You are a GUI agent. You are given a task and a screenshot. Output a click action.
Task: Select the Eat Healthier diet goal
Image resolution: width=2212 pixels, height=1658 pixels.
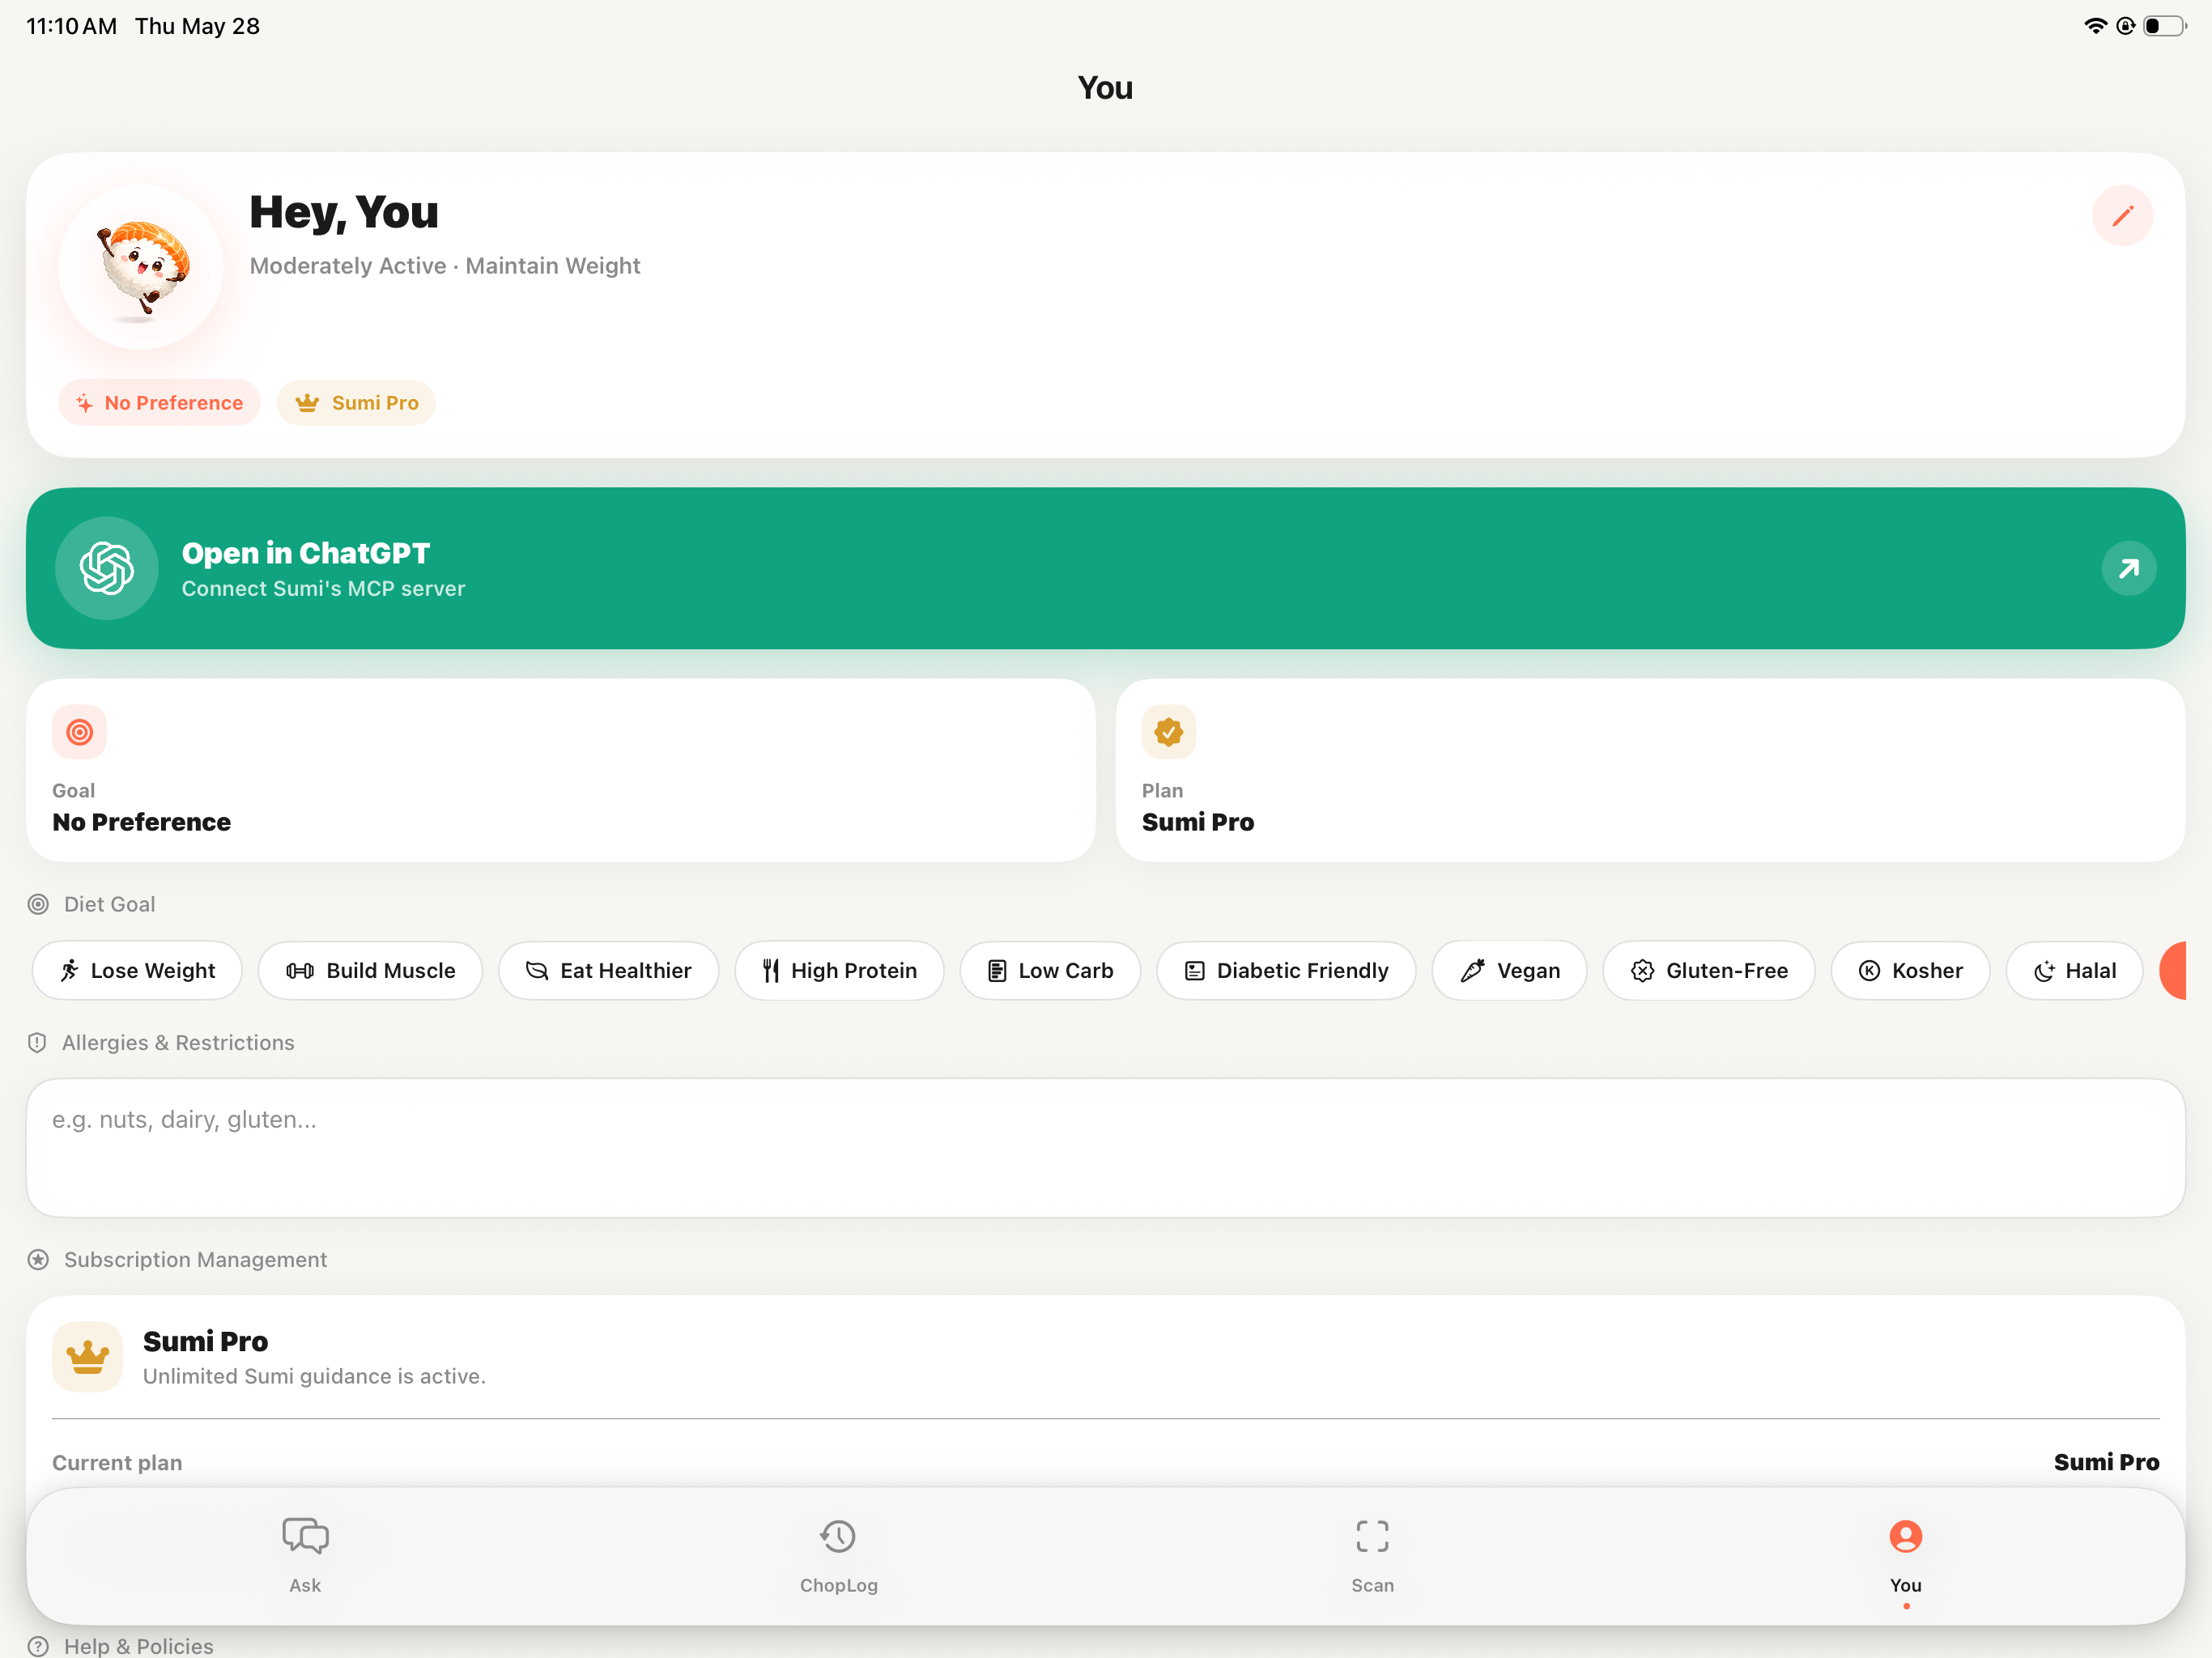[x=608, y=970]
